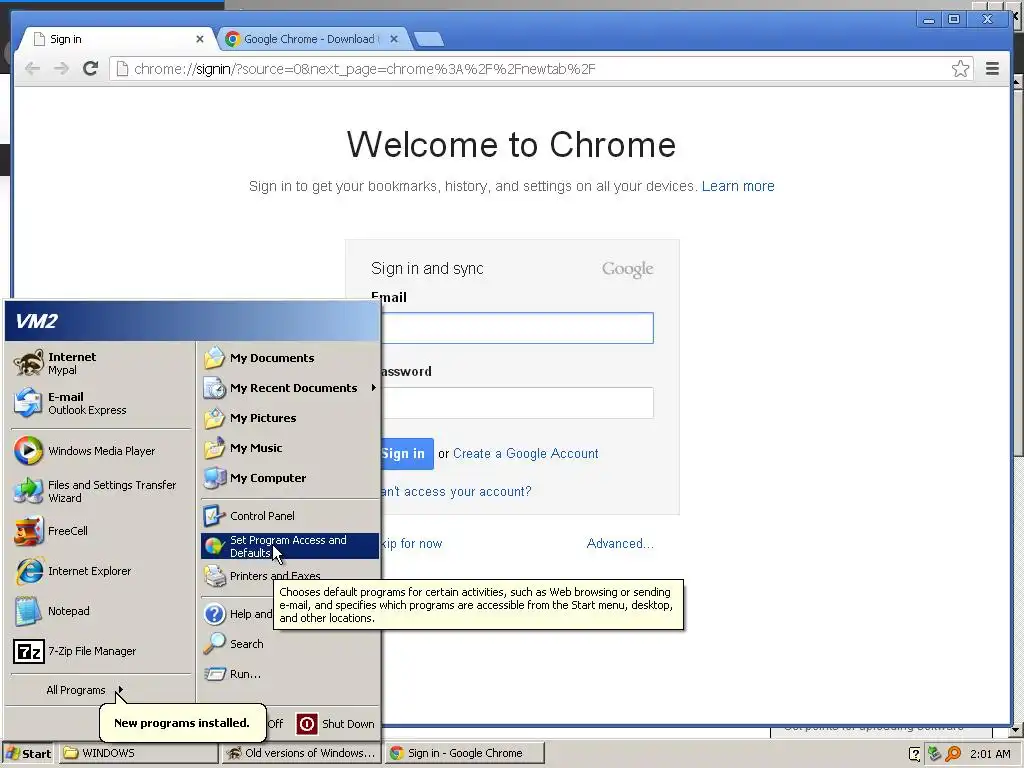Open Create a Google Account link
Viewport: 1024px width, 768px height.
point(526,454)
